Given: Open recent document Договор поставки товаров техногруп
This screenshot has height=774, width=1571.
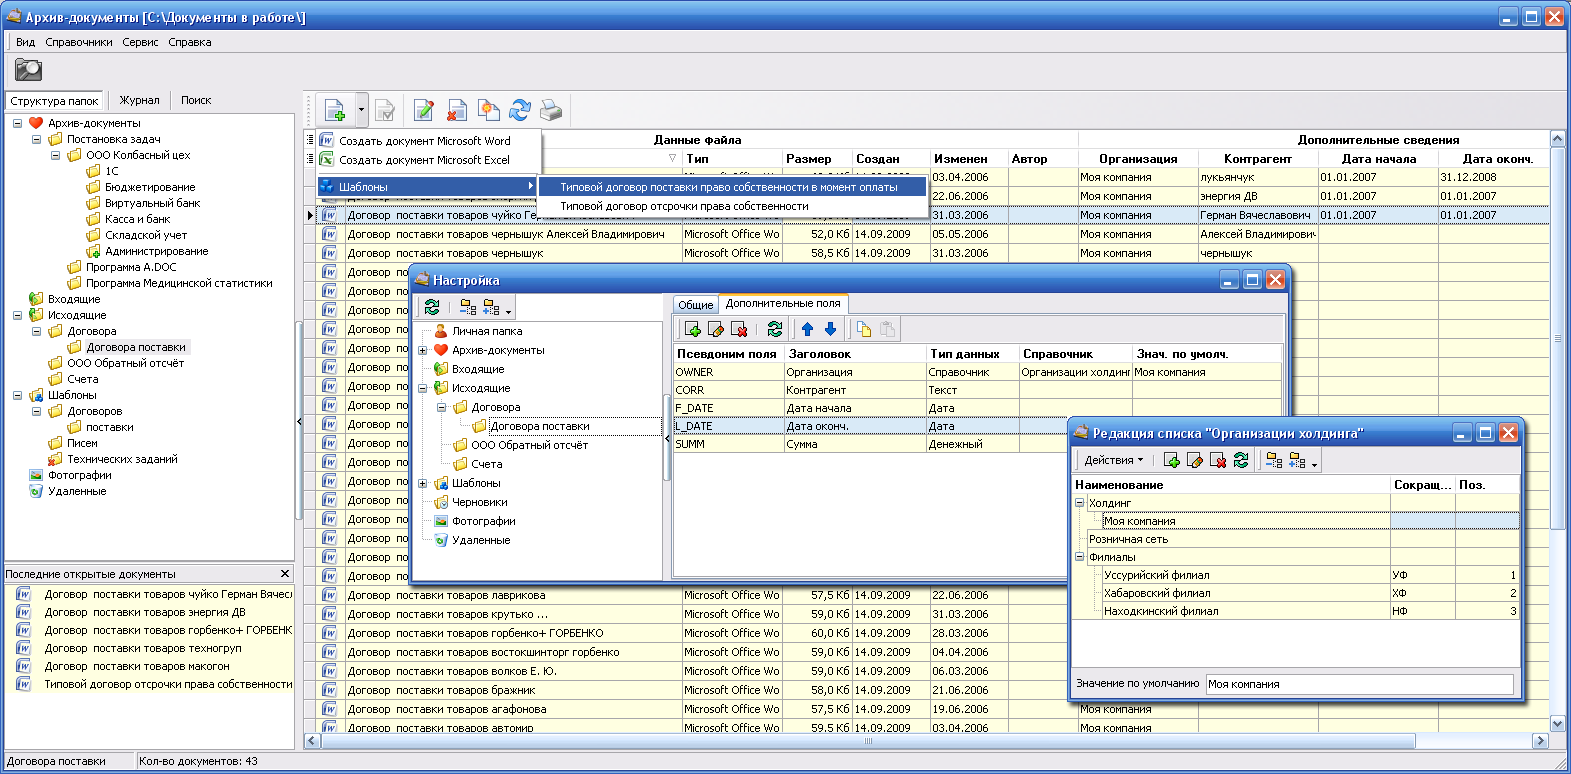Looking at the screenshot, I should click(143, 648).
